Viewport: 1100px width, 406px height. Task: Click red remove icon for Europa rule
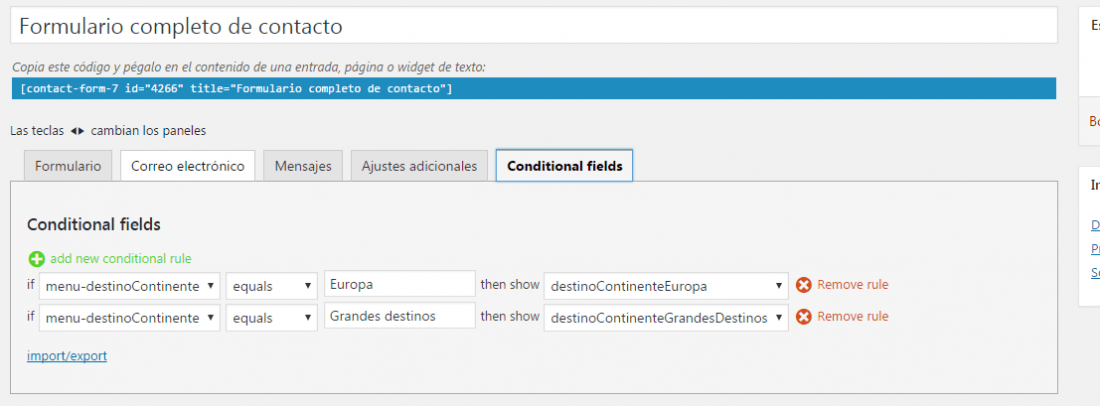(803, 285)
